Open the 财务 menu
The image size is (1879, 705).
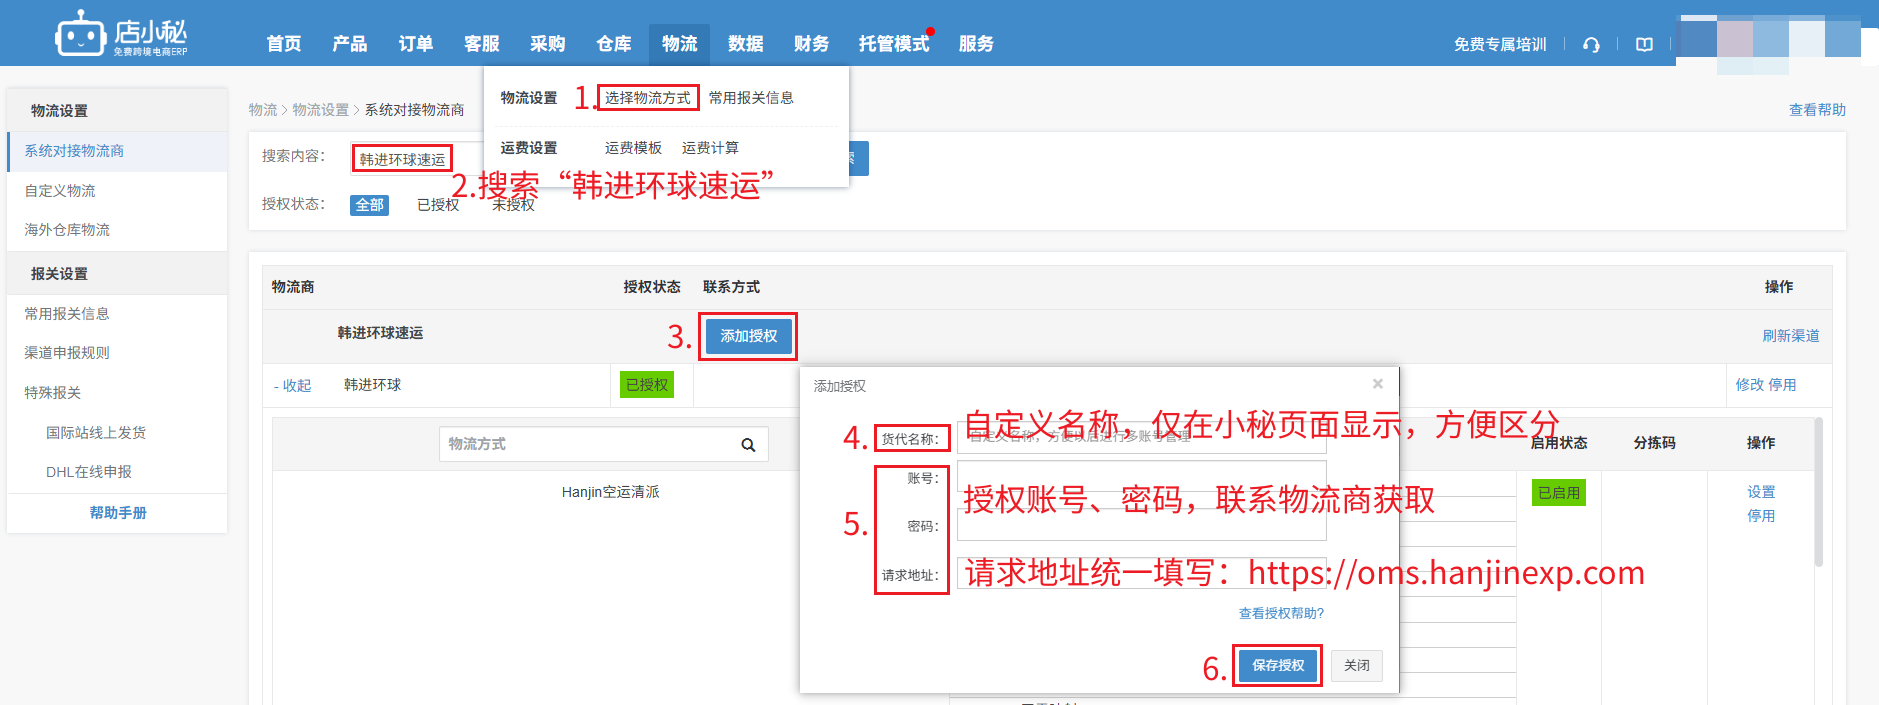point(812,44)
